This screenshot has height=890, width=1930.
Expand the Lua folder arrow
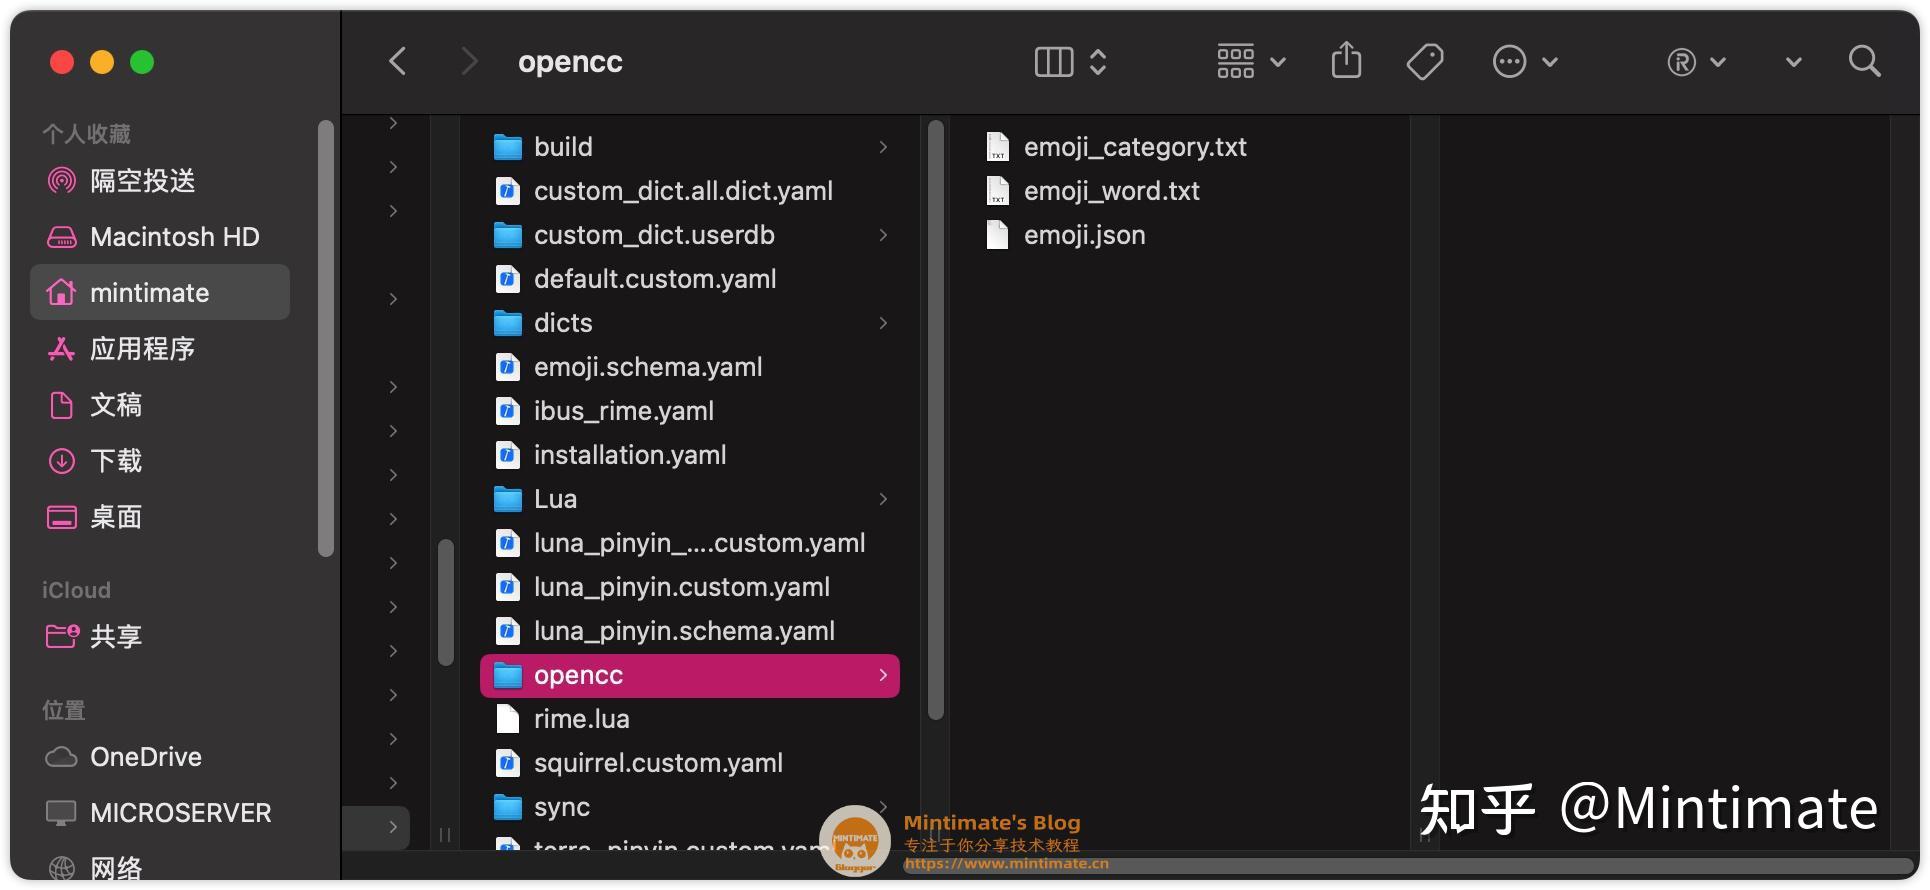(883, 499)
